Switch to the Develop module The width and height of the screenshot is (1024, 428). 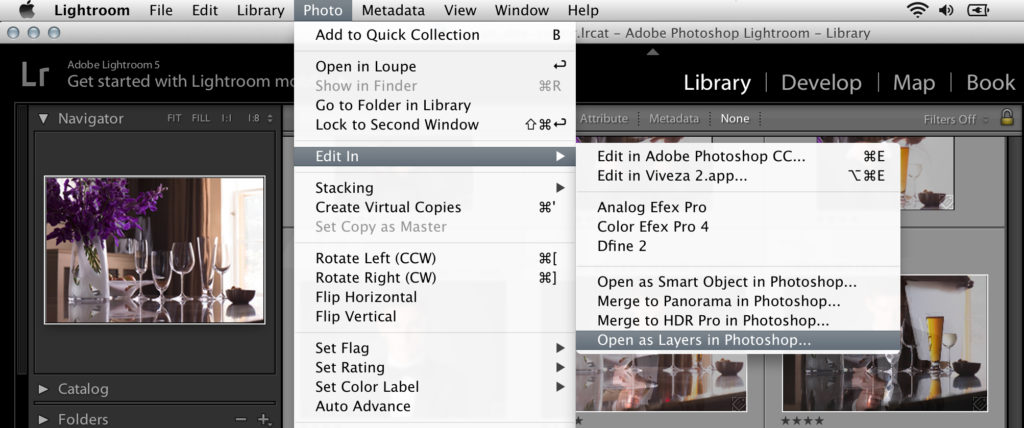coord(819,82)
